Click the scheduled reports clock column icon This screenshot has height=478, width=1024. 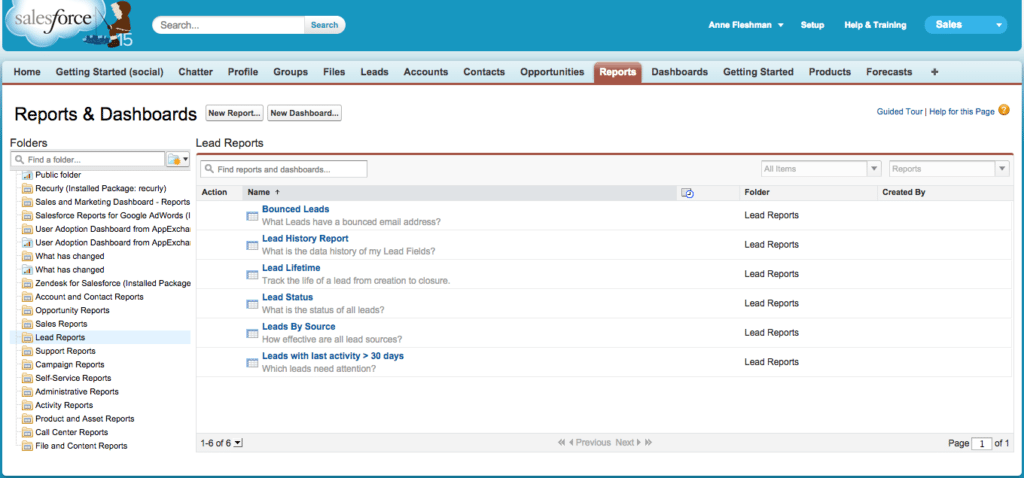point(686,193)
